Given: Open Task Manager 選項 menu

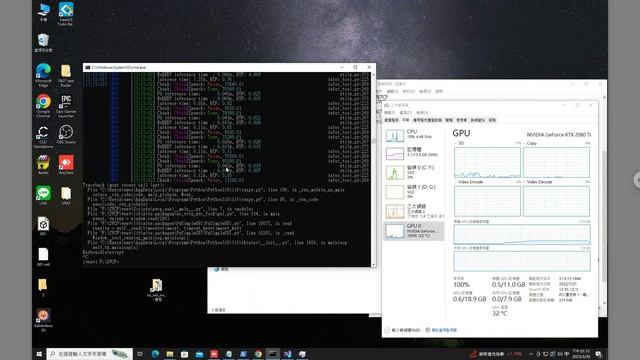Looking at the screenshot, I should [x=406, y=113].
